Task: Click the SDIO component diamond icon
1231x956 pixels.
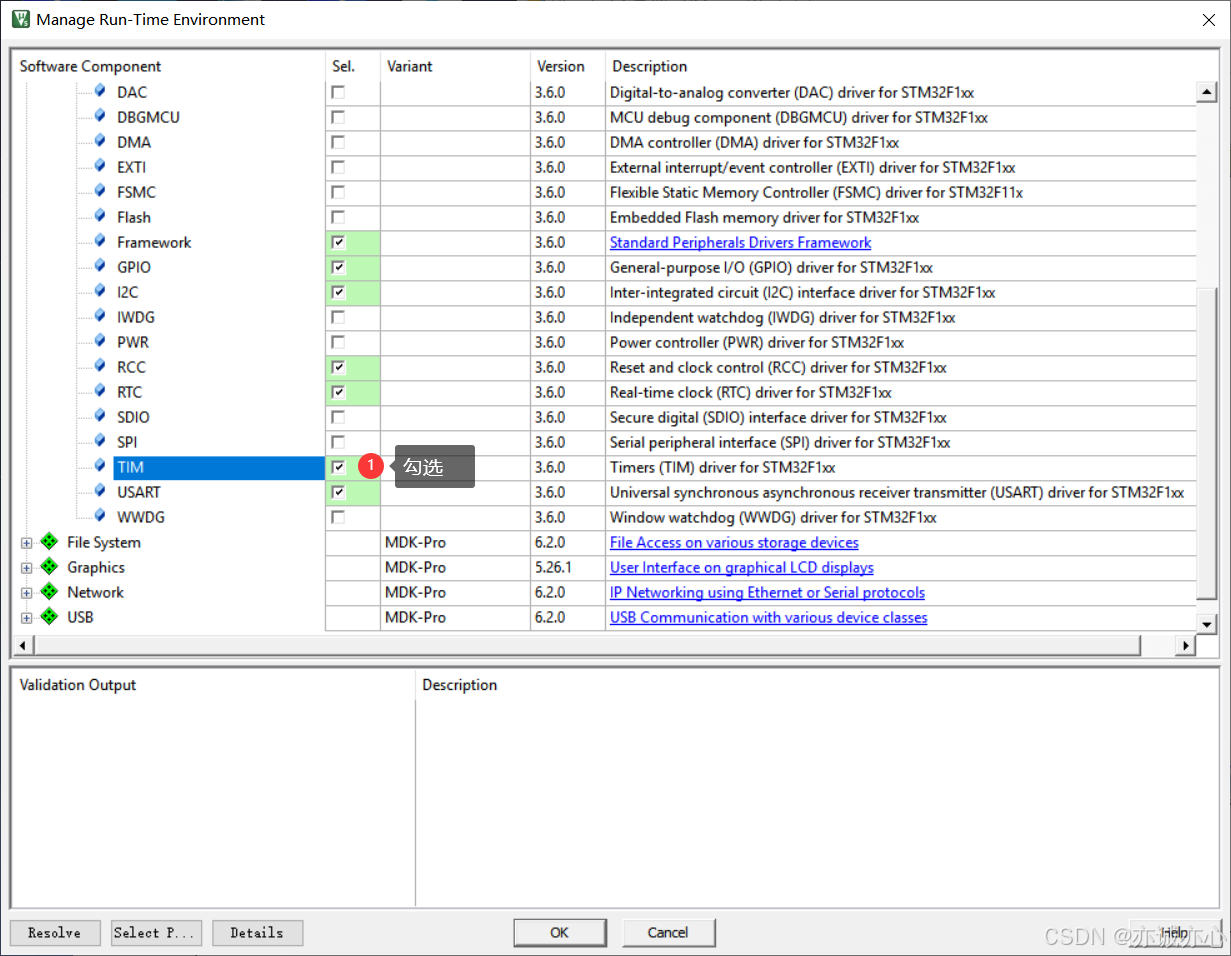Action: point(100,416)
